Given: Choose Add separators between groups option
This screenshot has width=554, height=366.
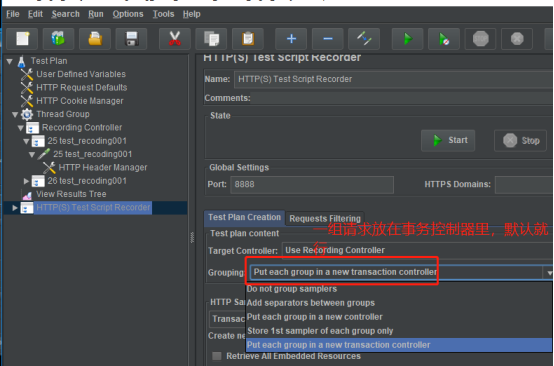Looking at the screenshot, I should click(399, 303).
